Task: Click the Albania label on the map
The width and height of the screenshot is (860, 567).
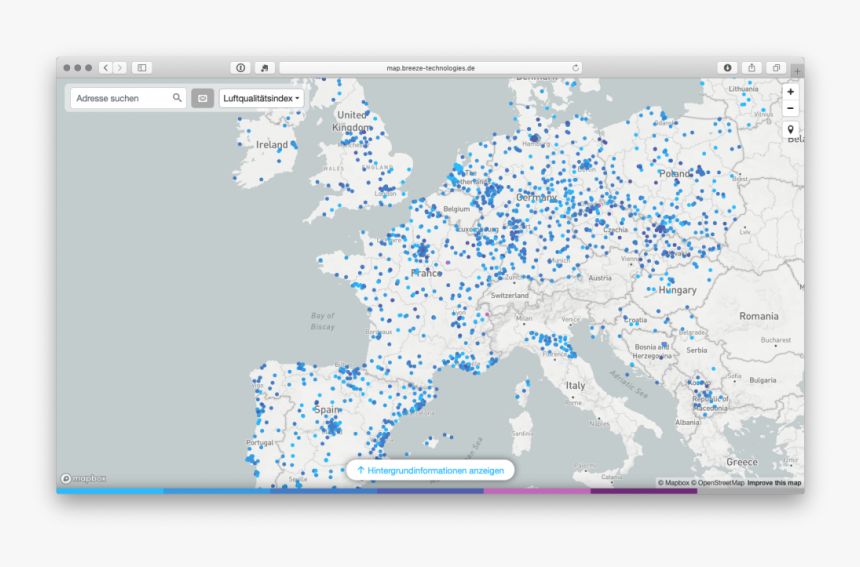Action: 687,422
